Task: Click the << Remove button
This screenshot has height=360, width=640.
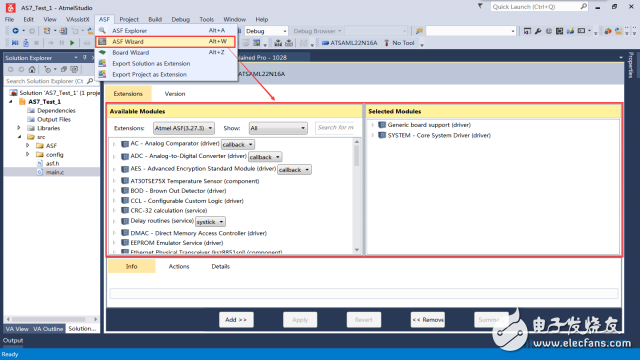Action: coord(427,320)
